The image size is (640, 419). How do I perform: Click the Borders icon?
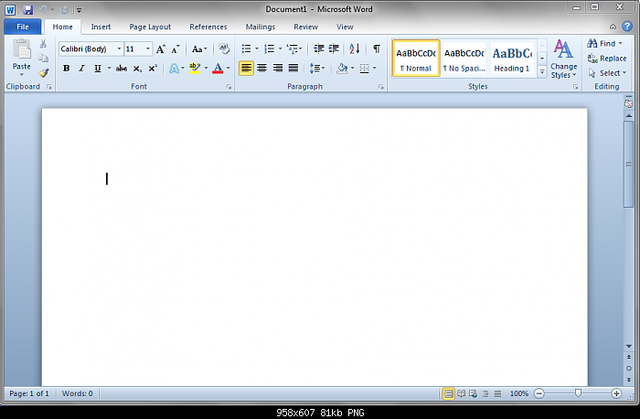[364, 68]
